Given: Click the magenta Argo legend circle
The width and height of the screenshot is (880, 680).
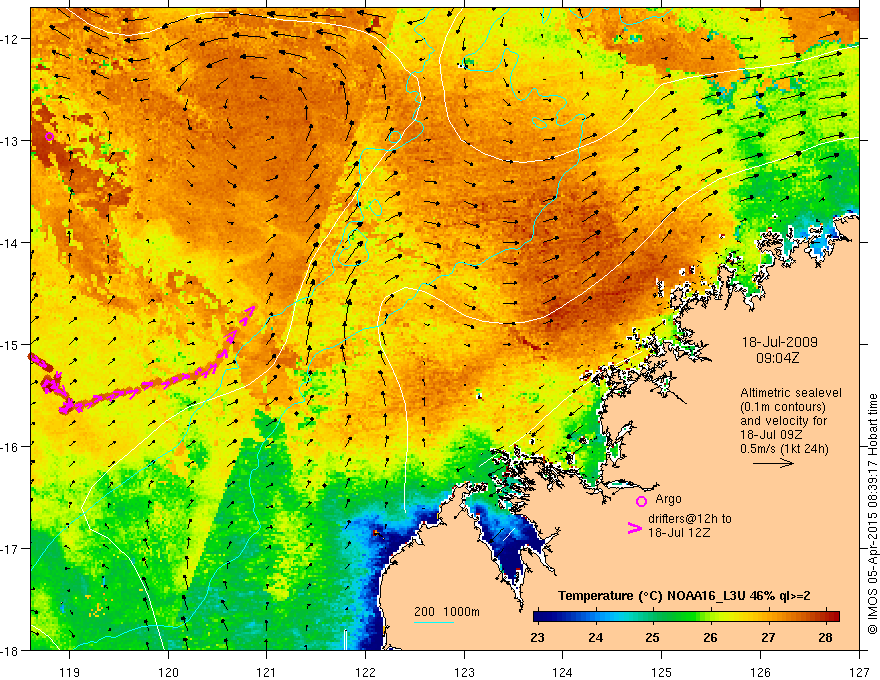Looking at the screenshot, I should 641,501.
